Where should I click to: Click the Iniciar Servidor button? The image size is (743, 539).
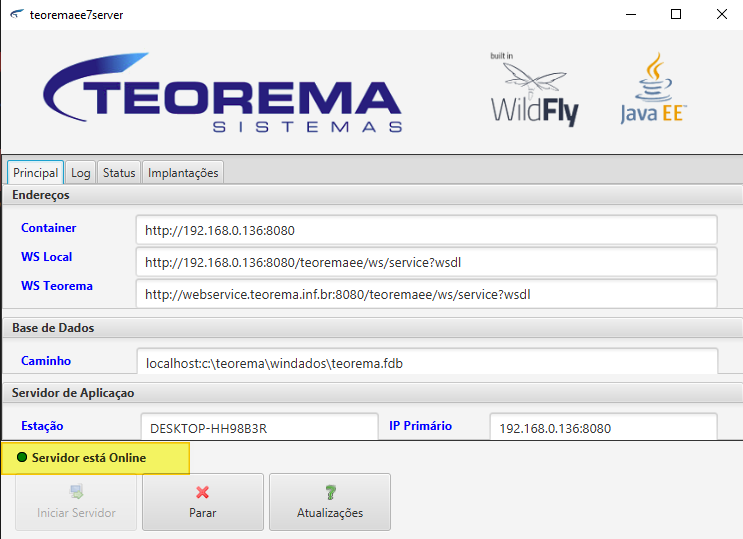click(76, 502)
